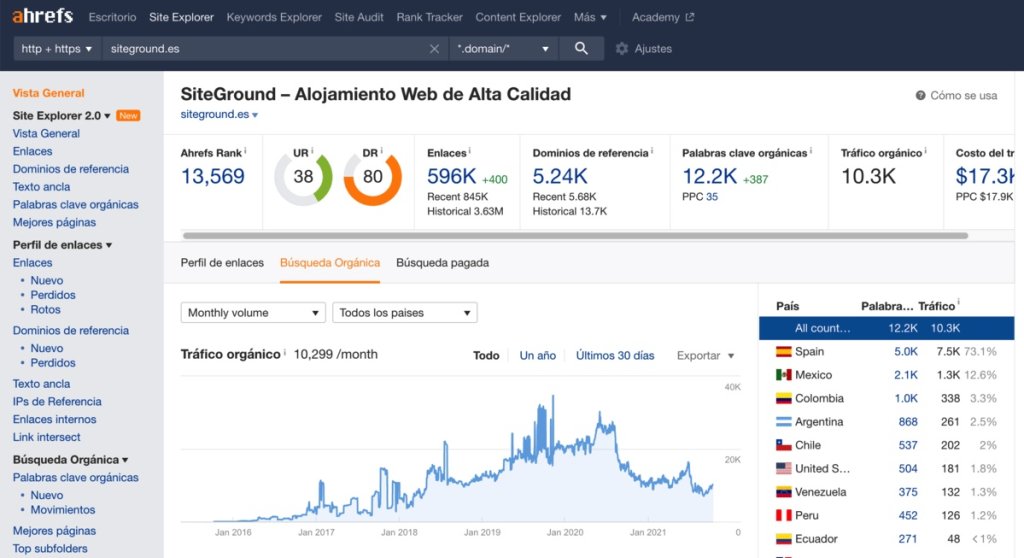Collapse the Búsqueda Orgánica sidebar section
Viewport: 1024px width, 558px height.
(71, 460)
